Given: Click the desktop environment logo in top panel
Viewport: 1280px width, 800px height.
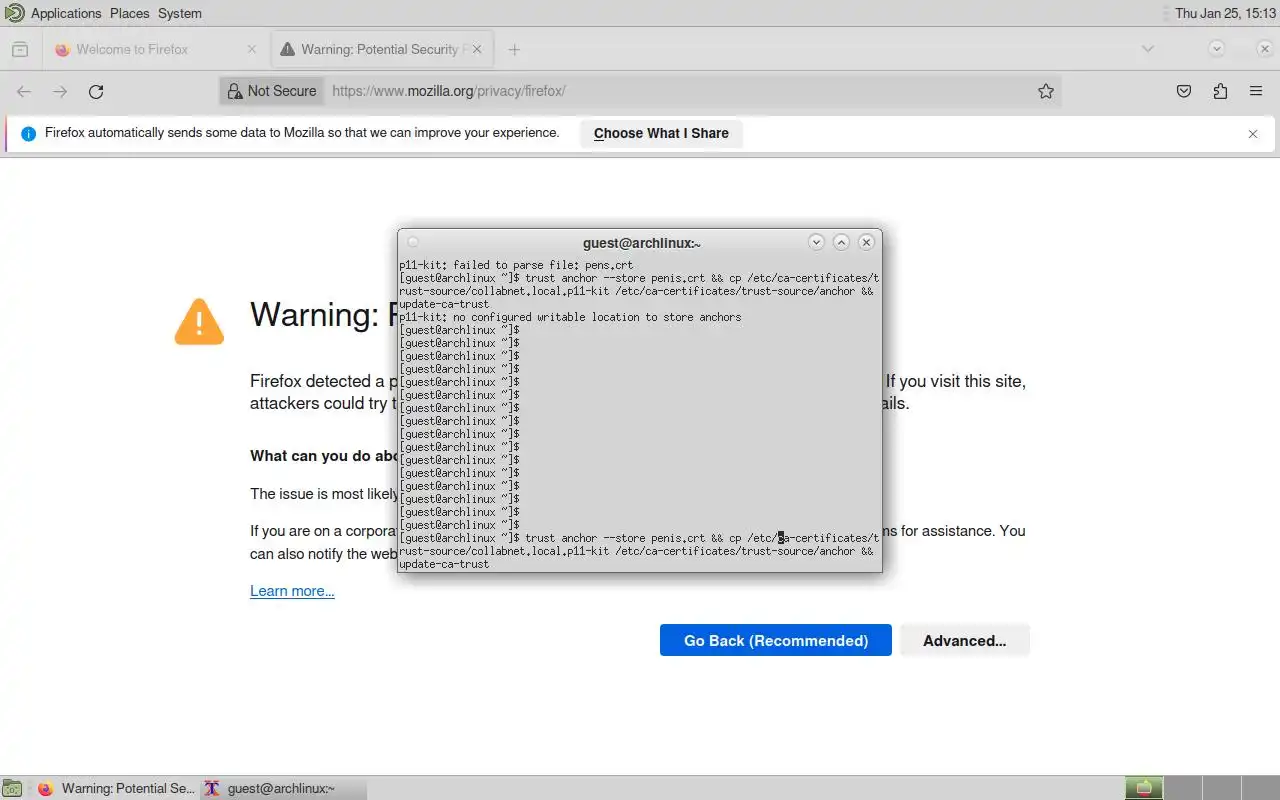Looking at the screenshot, I should (14, 13).
